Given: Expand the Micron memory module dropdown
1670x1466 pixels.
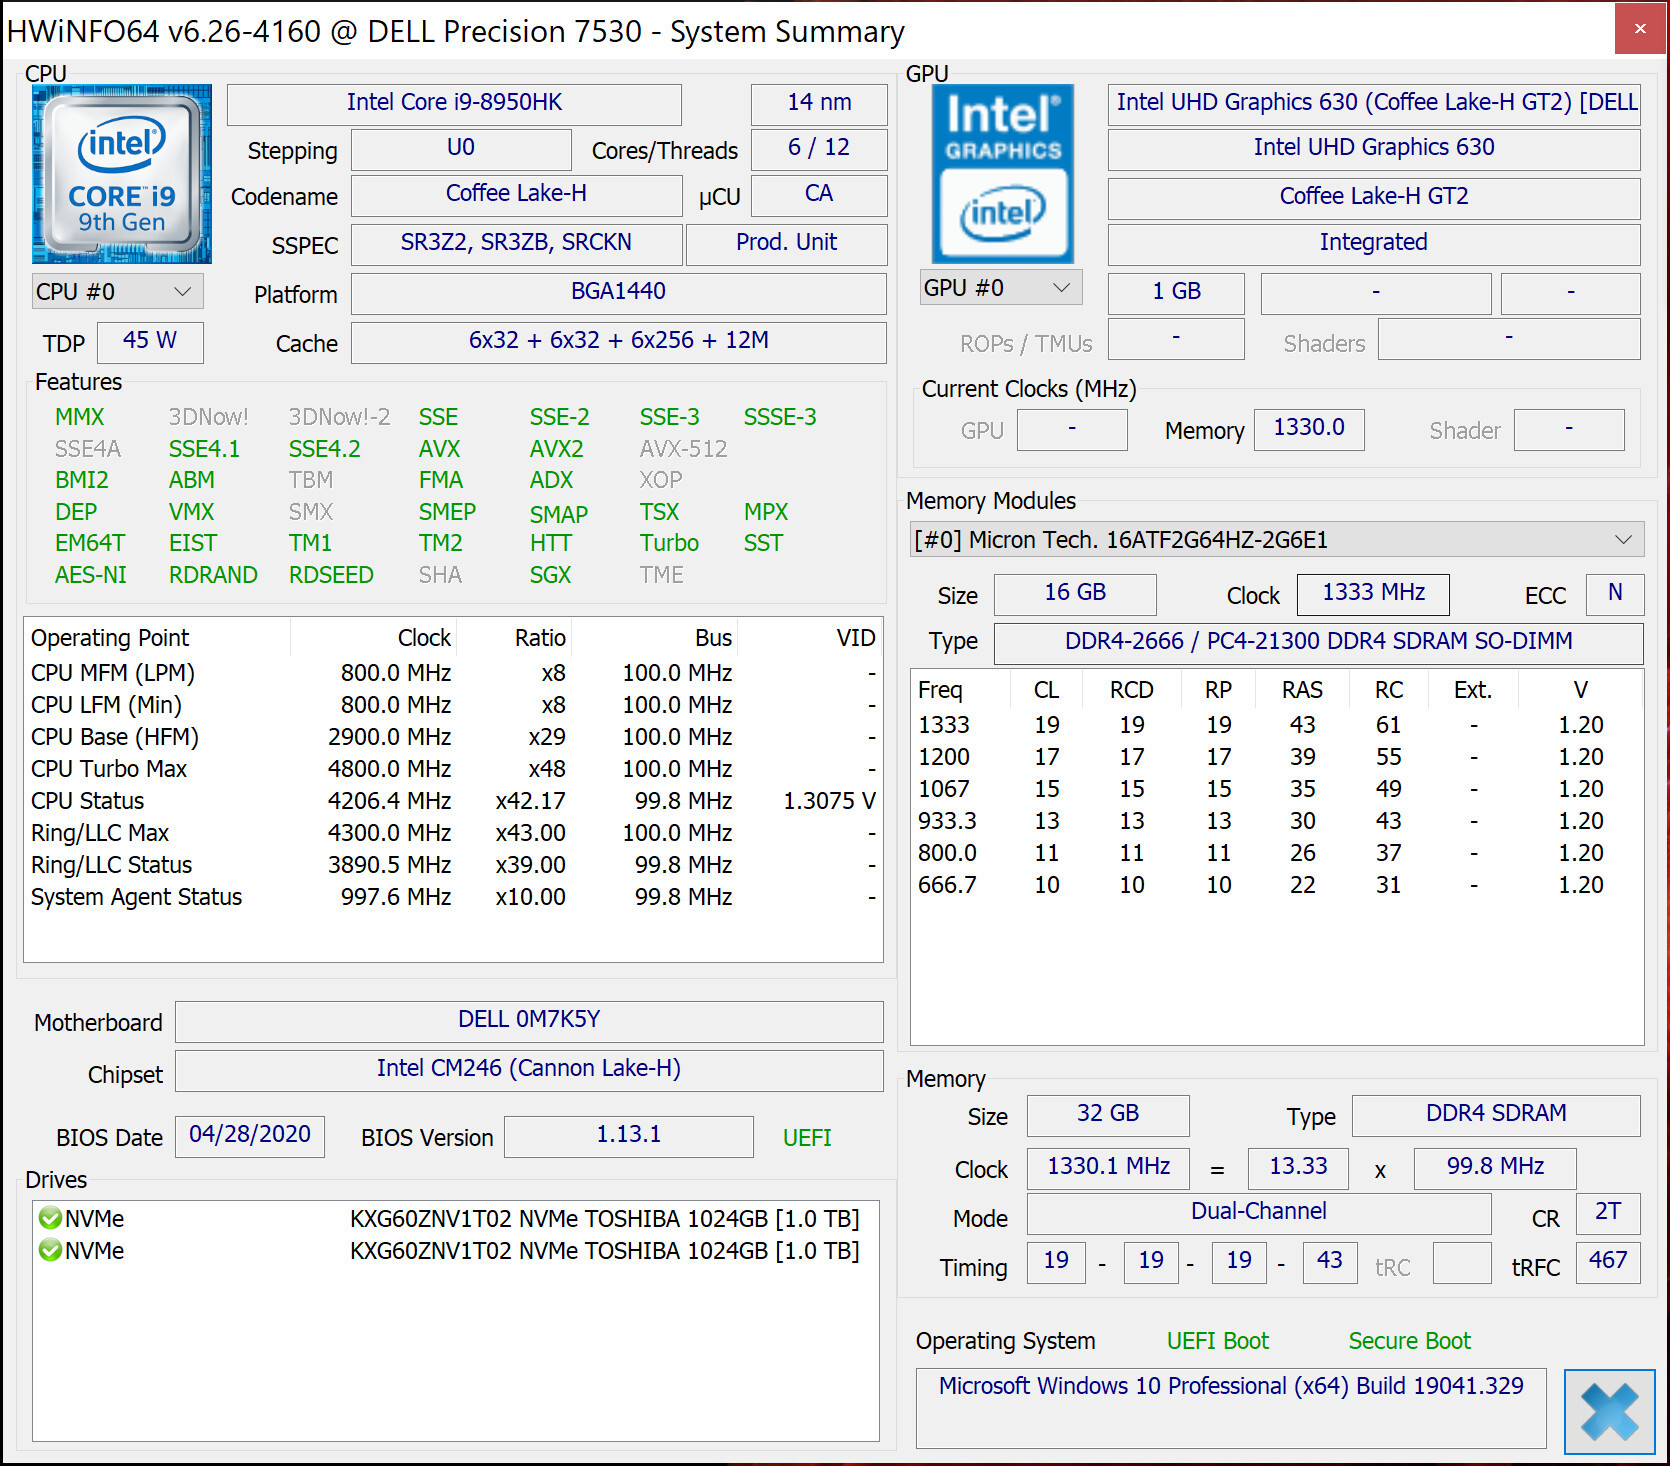Looking at the screenshot, I should (x=1276, y=540).
